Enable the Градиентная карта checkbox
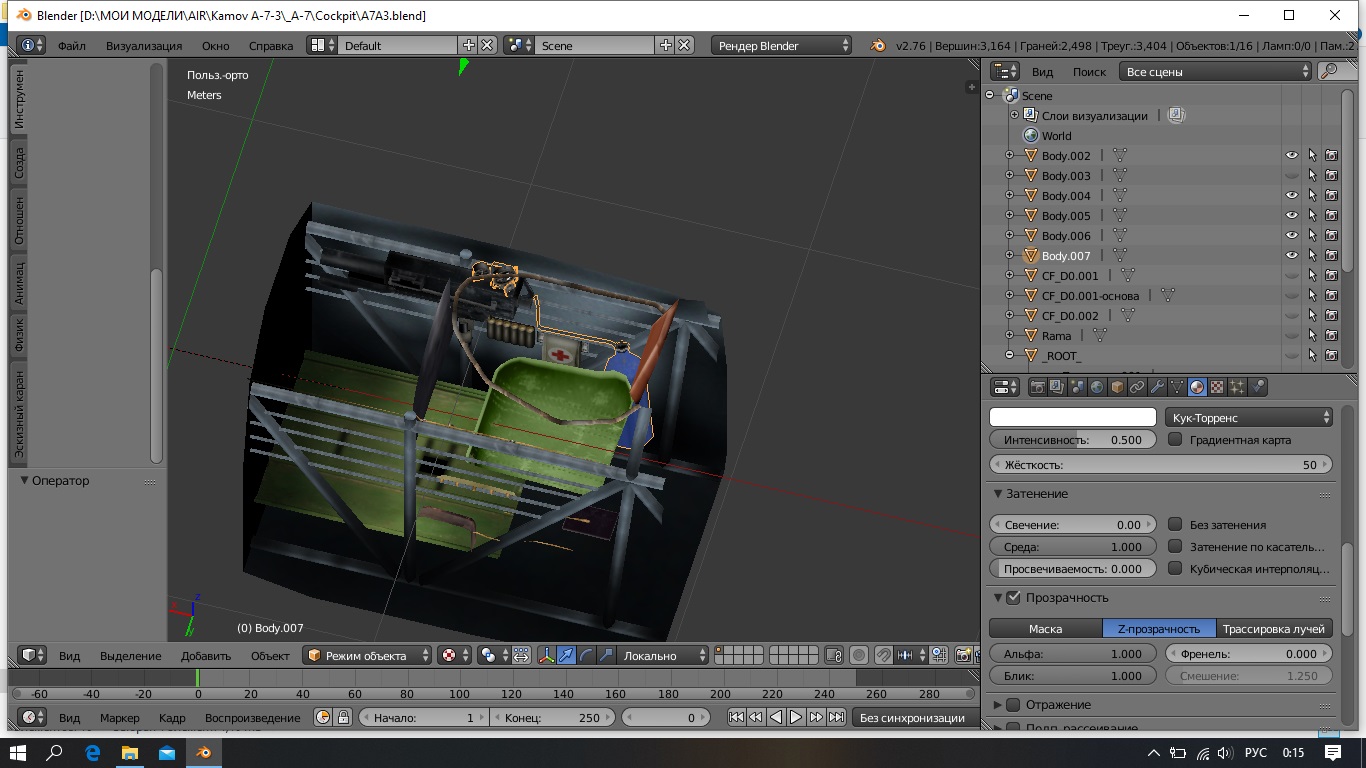The image size is (1366, 768). (x=1175, y=440)
